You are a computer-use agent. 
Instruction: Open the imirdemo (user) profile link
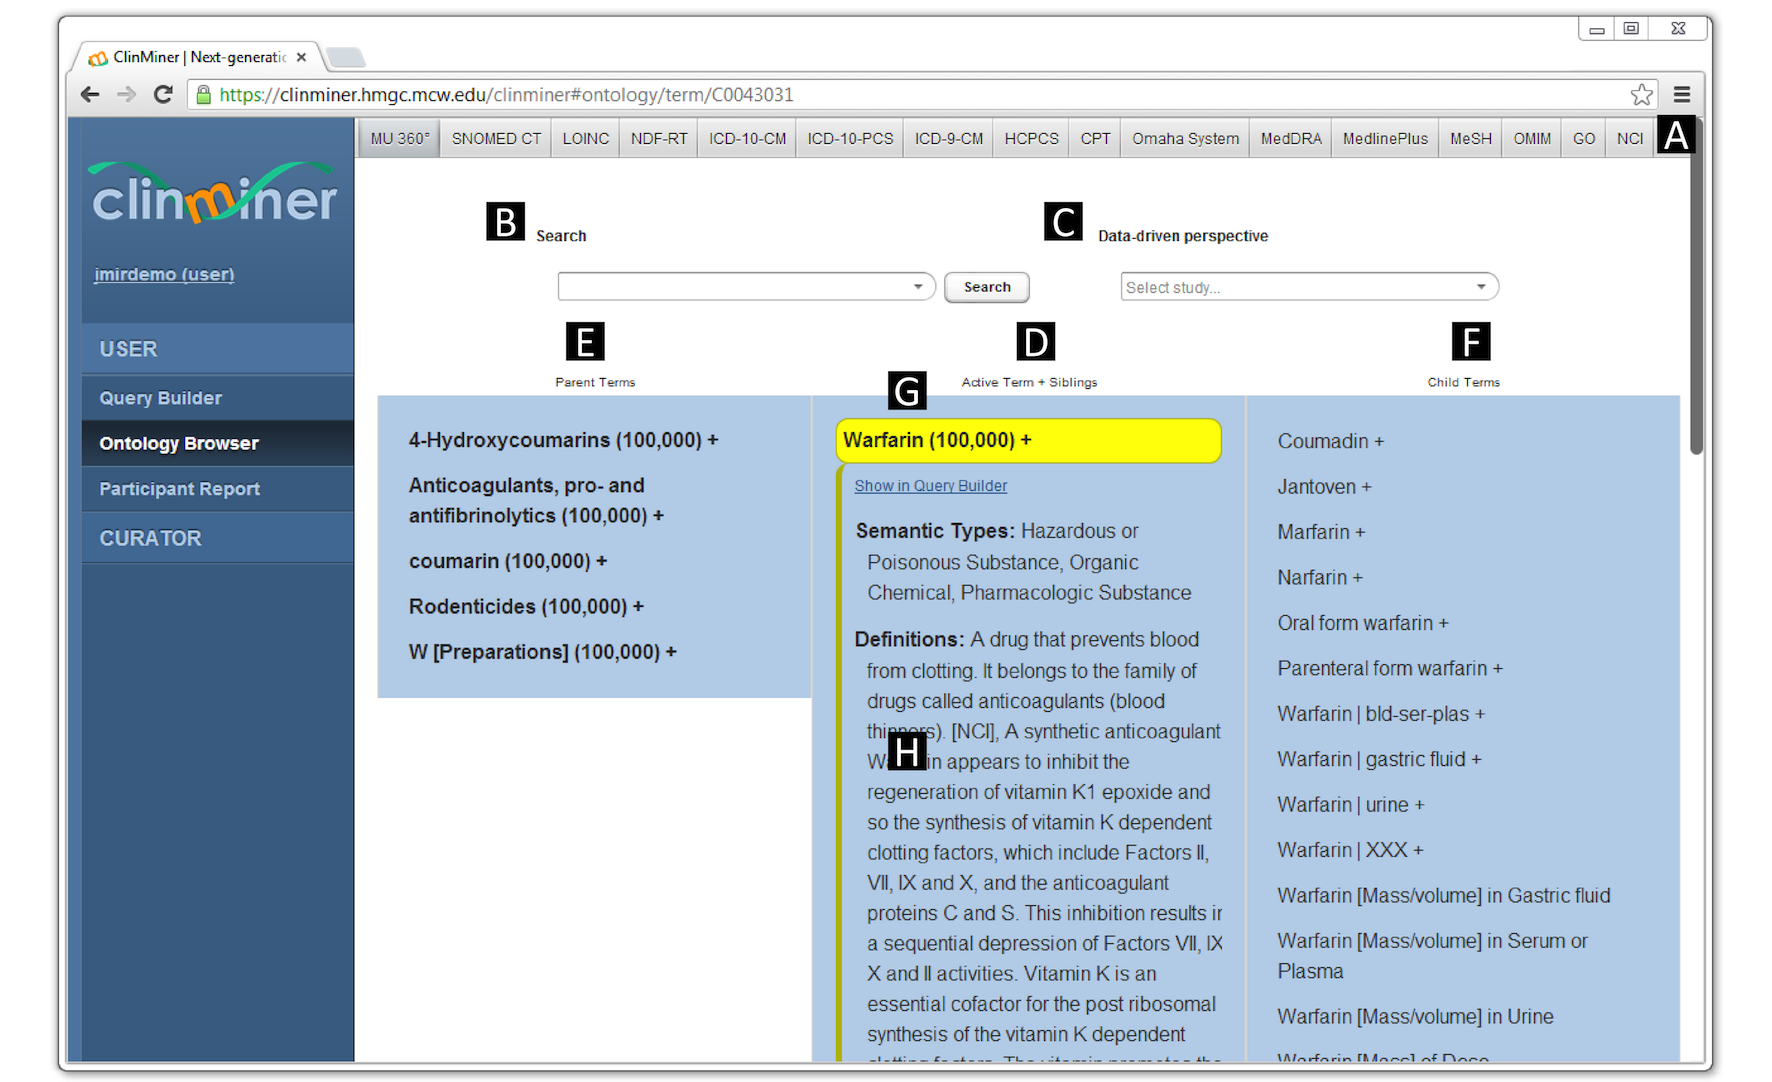coord(164,274)
